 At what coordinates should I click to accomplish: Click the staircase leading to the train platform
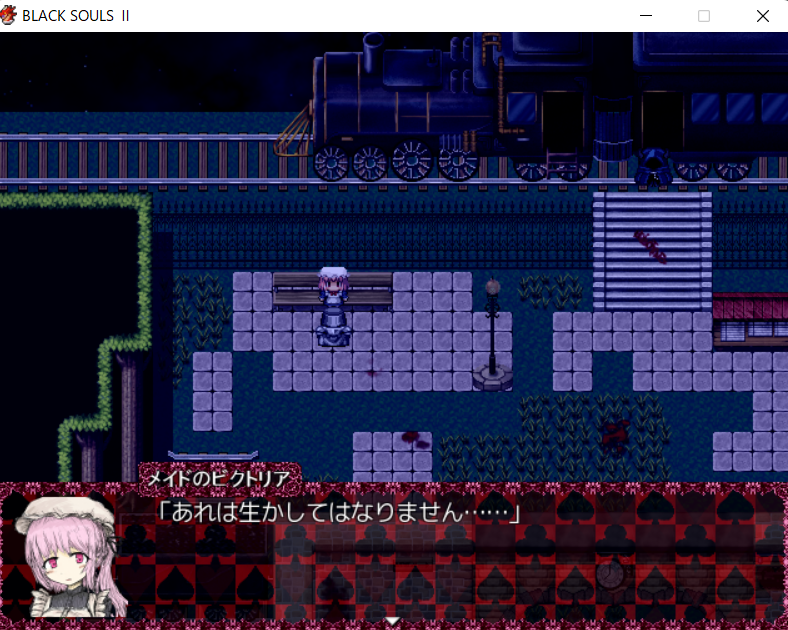pyautogui.click(x=652, y=251)
